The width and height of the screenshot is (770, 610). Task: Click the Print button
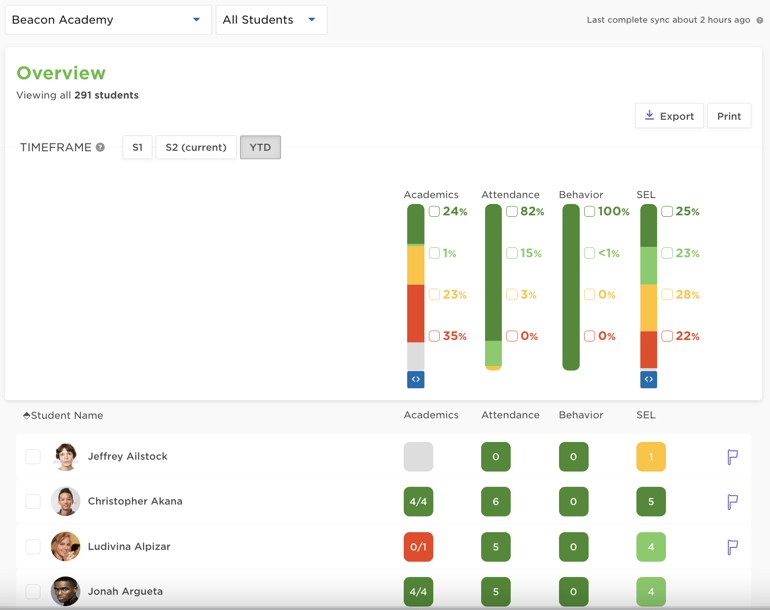click(729, 116)
